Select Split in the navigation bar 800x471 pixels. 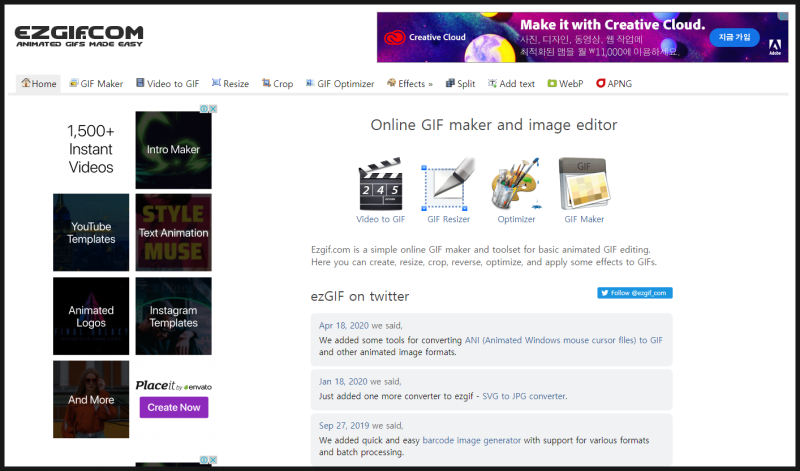(x=460, y=84)
